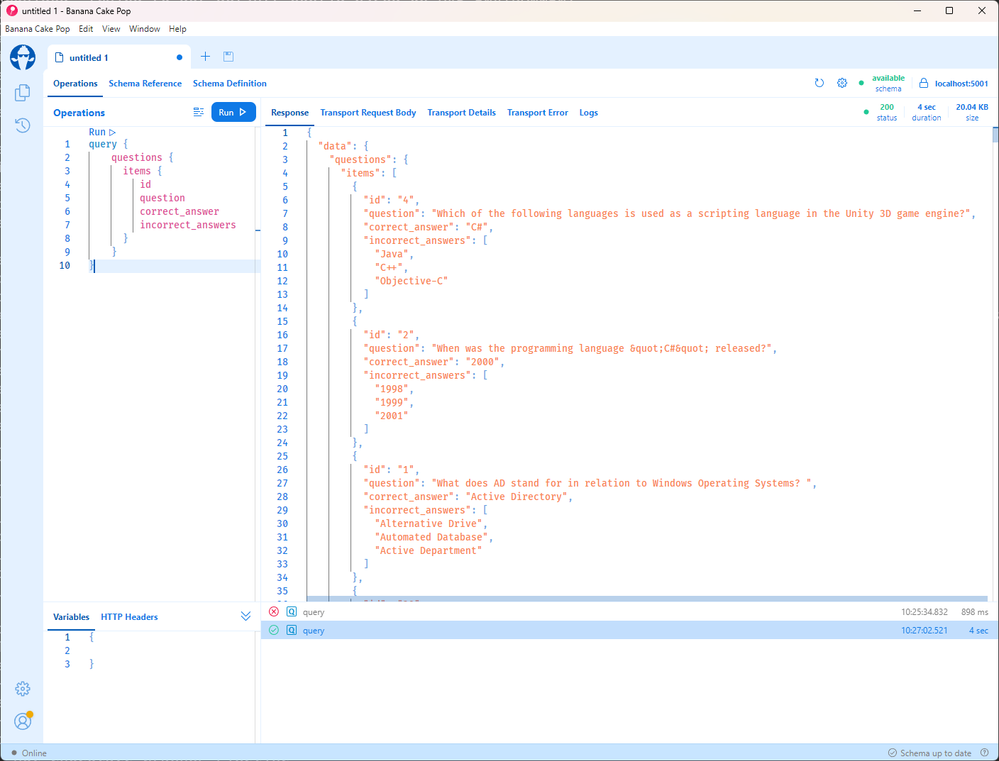The width and height of the screenshot is (999, 761).
Task: Open the sidebar Settings gear at the bottom
Action: tap(22, 688)
